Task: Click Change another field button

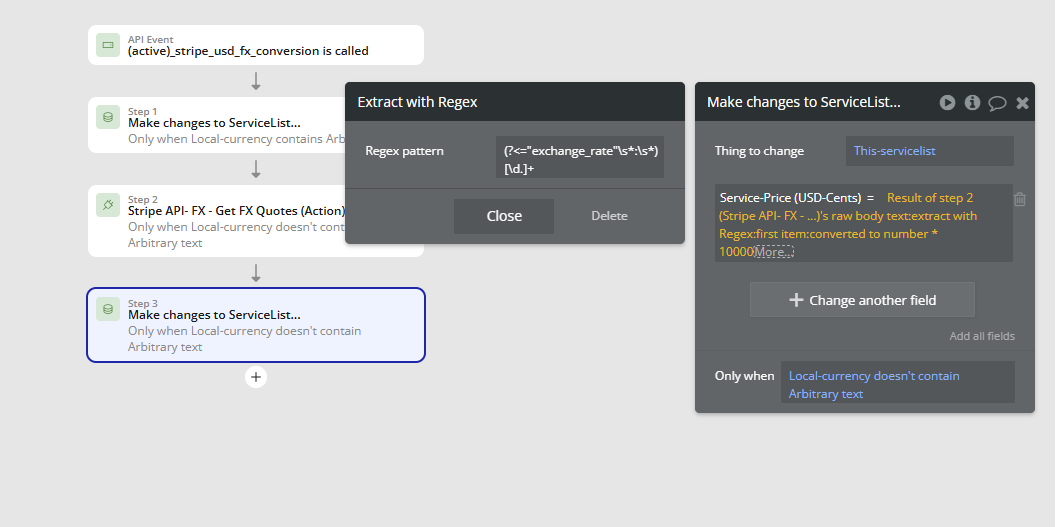Action: pyautogui.click(x=862, y=300)
